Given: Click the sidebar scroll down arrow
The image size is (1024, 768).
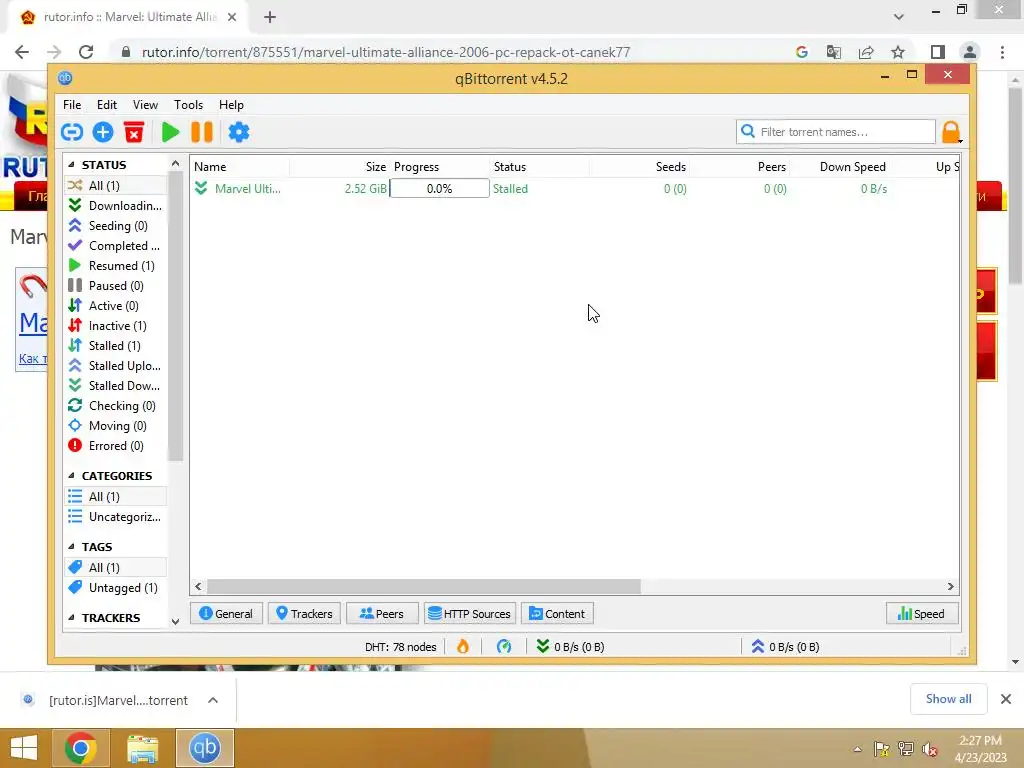Looking at the screenshot, I should click(x=175, y=622).
